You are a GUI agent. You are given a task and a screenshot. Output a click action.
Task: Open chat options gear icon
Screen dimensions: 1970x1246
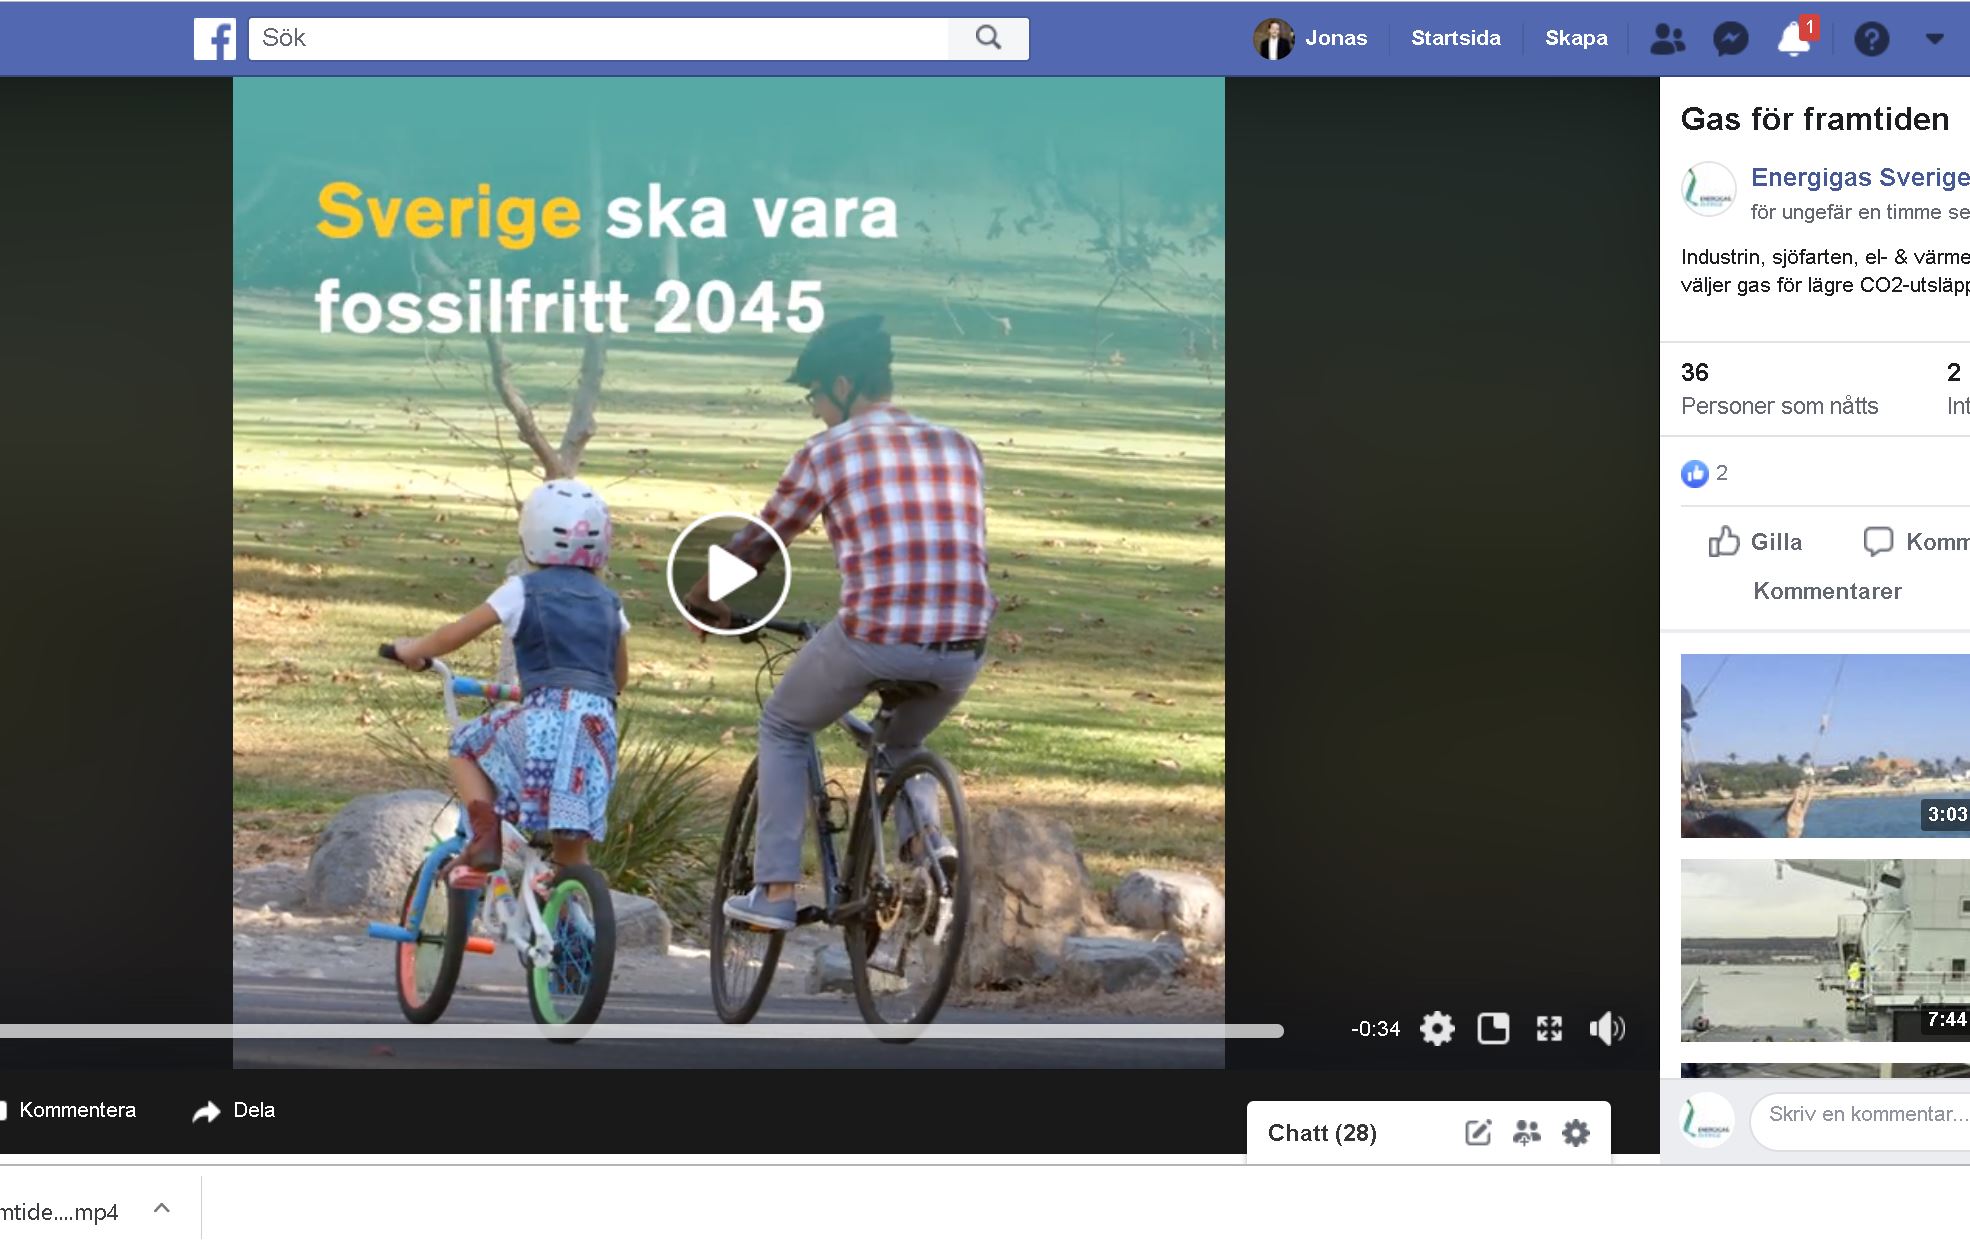1576,1133
